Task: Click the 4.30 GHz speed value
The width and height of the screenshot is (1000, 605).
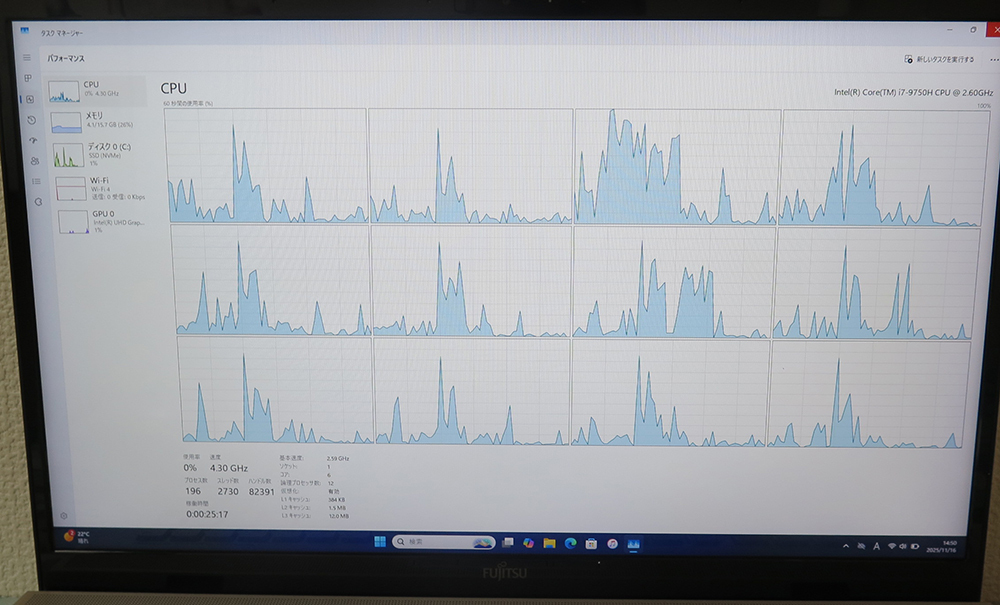Action: 229,468
